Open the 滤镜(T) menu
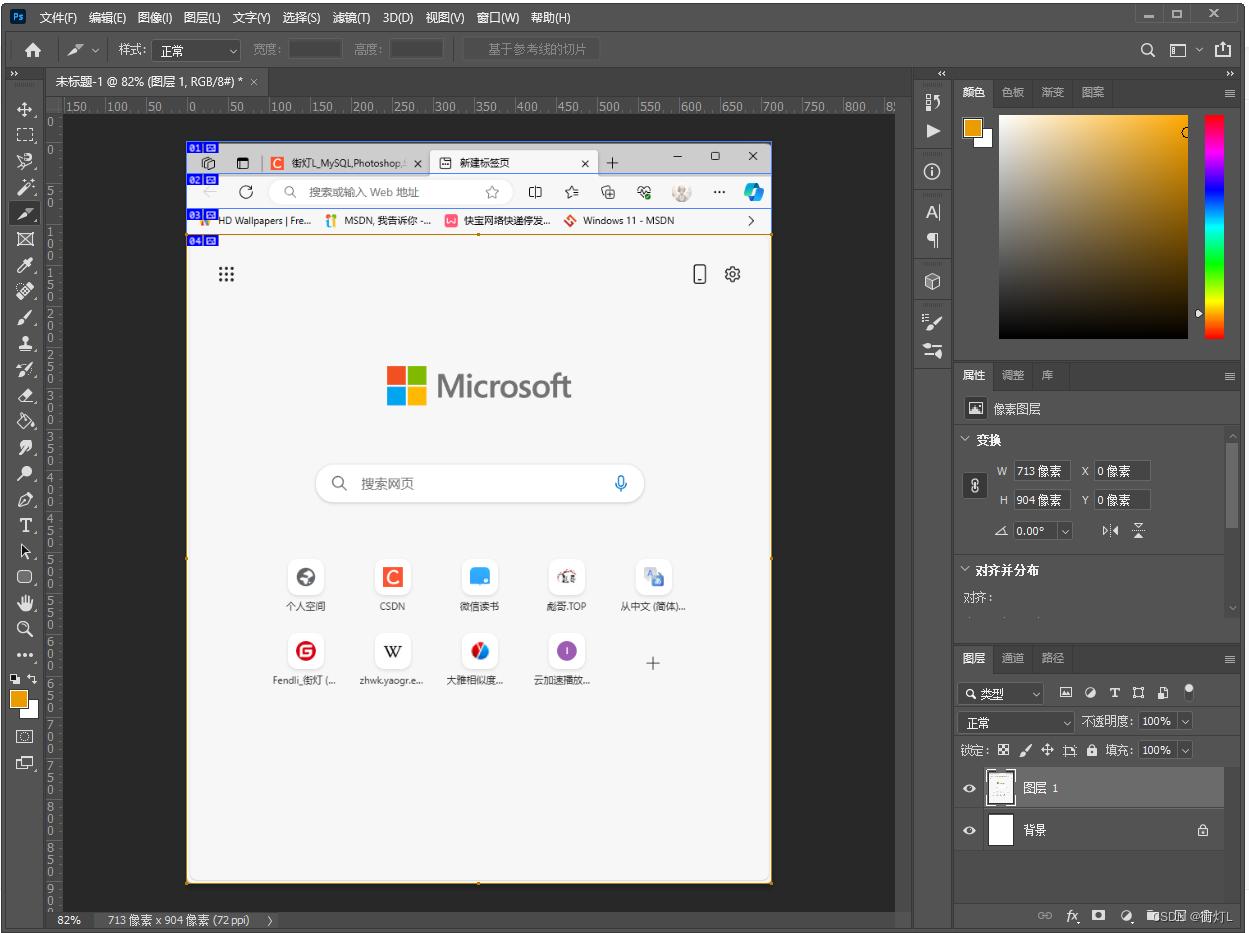This screenshot has width=1249, height=933. pos(351,18)
